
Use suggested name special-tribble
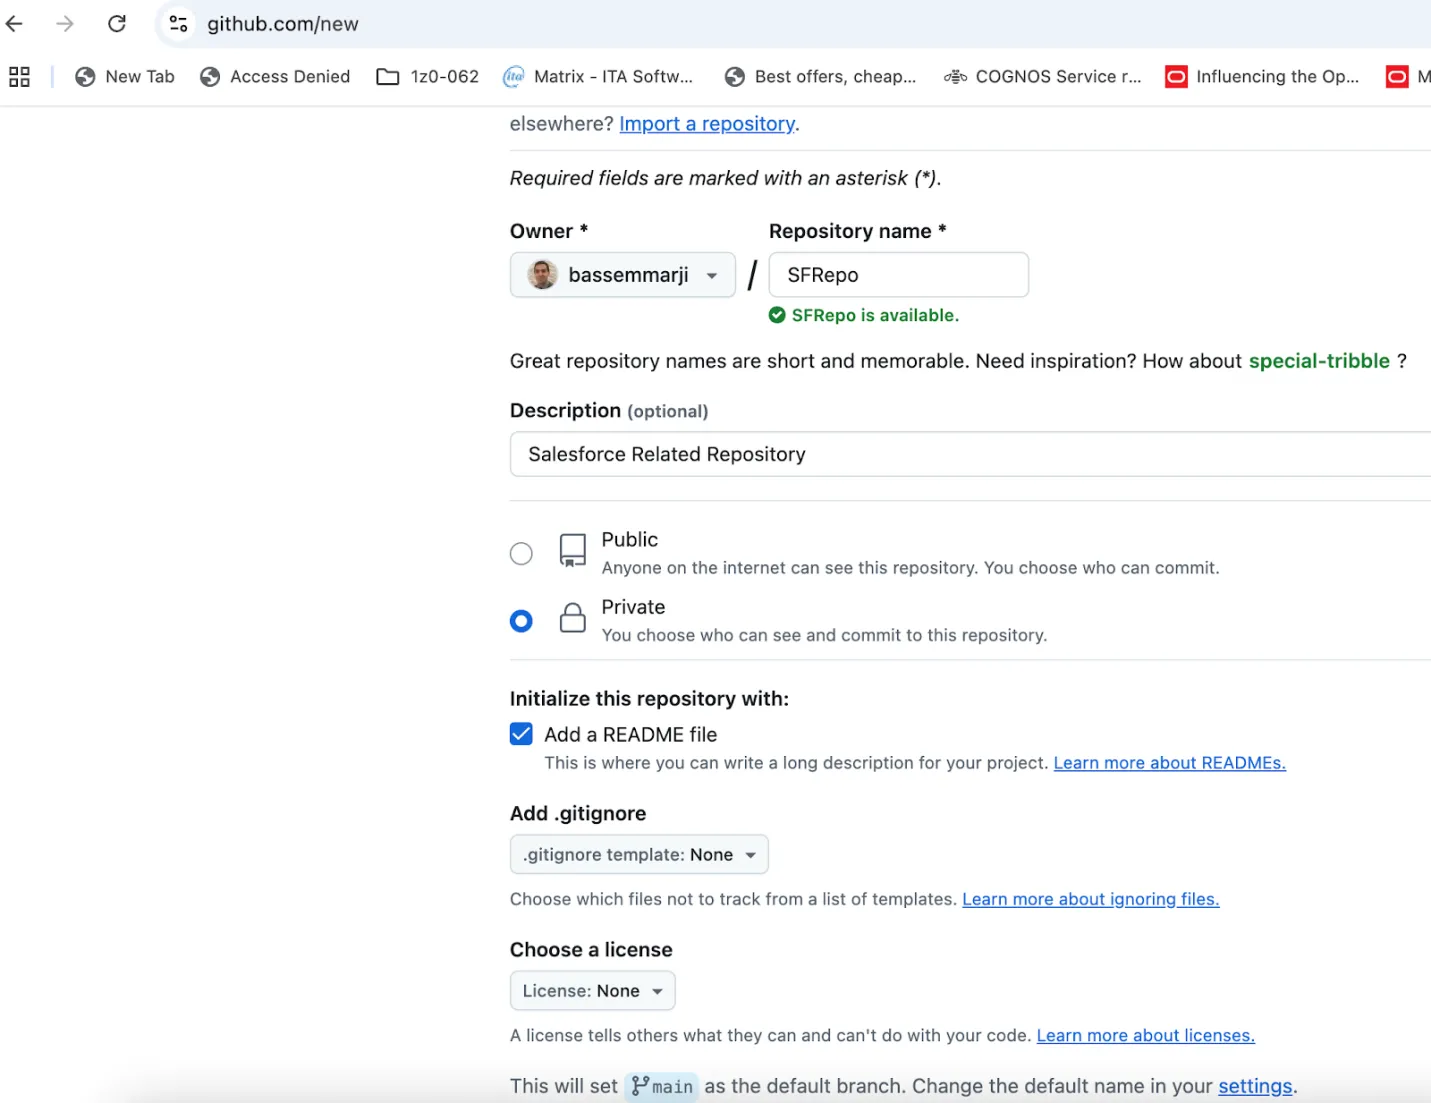(1318, 361)
